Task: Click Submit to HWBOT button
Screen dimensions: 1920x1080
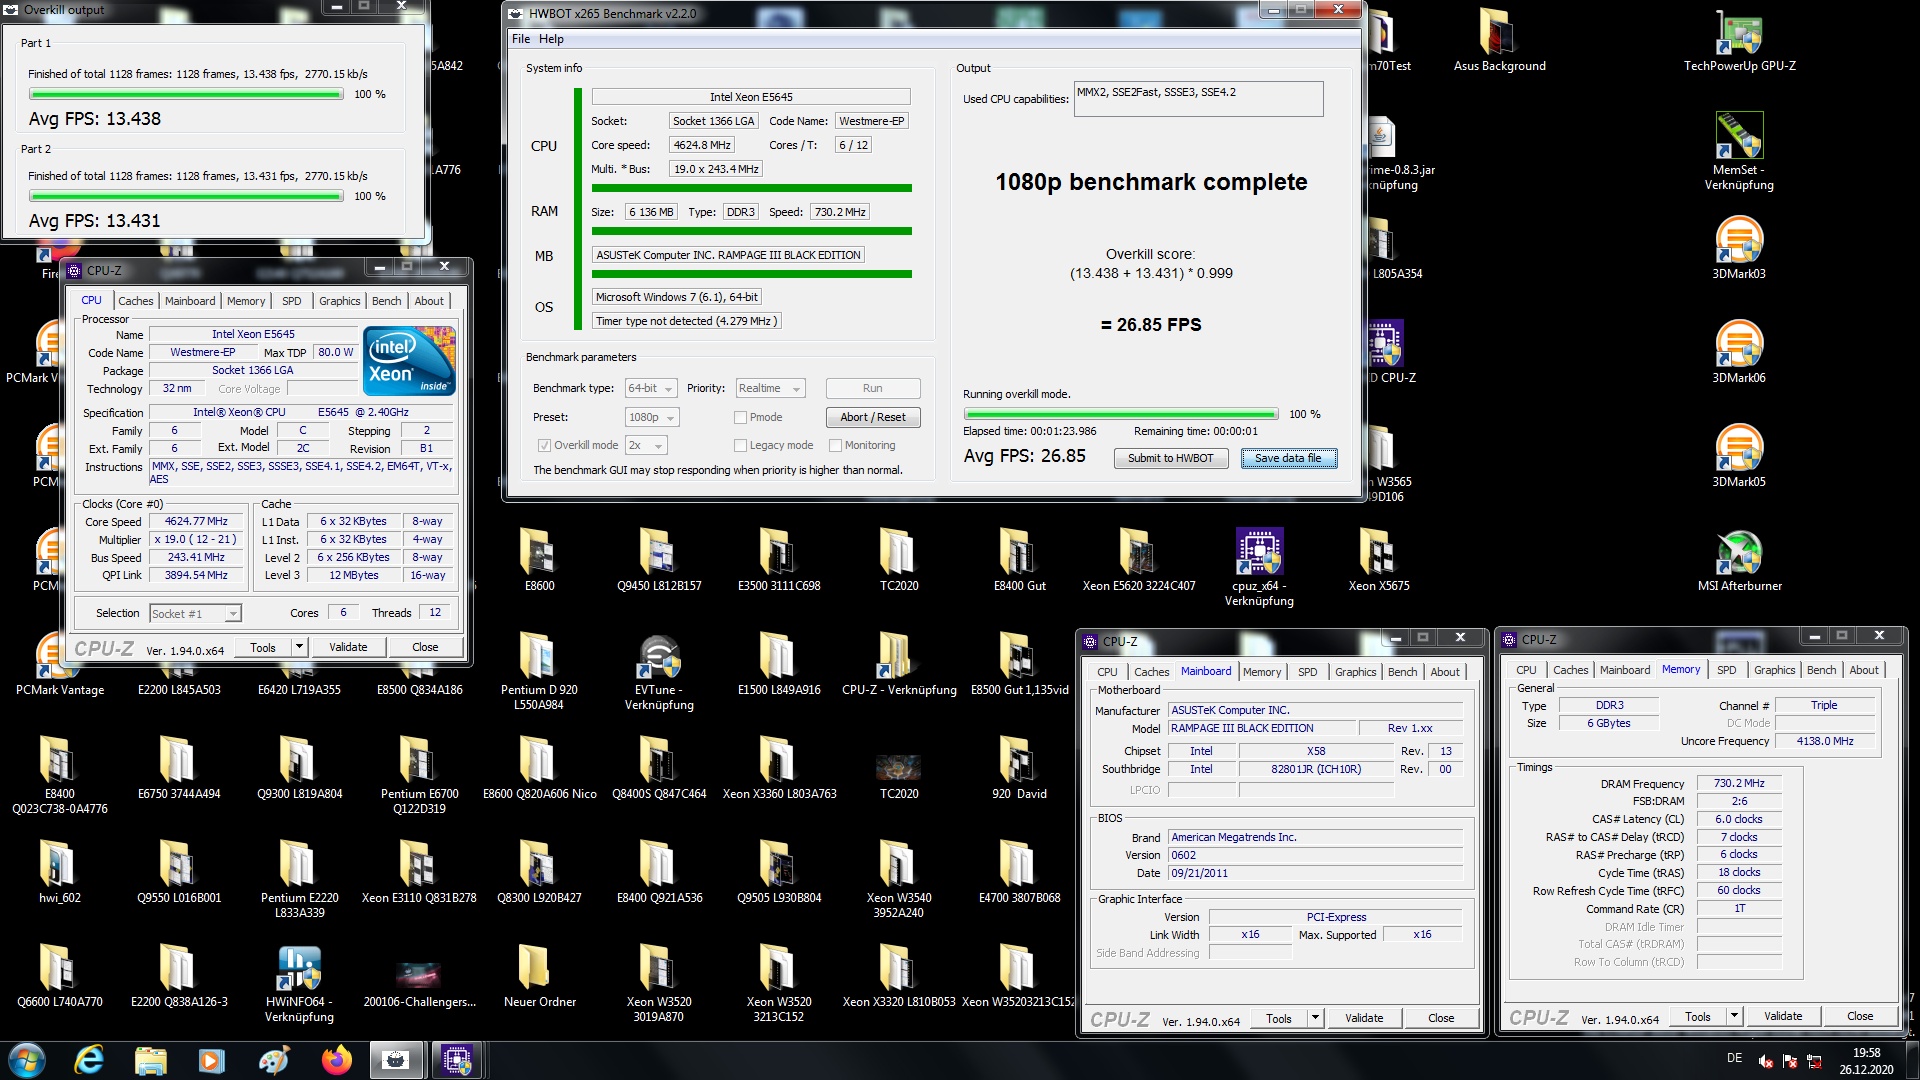Action: pyautogui.click(x=1170, y=459)
